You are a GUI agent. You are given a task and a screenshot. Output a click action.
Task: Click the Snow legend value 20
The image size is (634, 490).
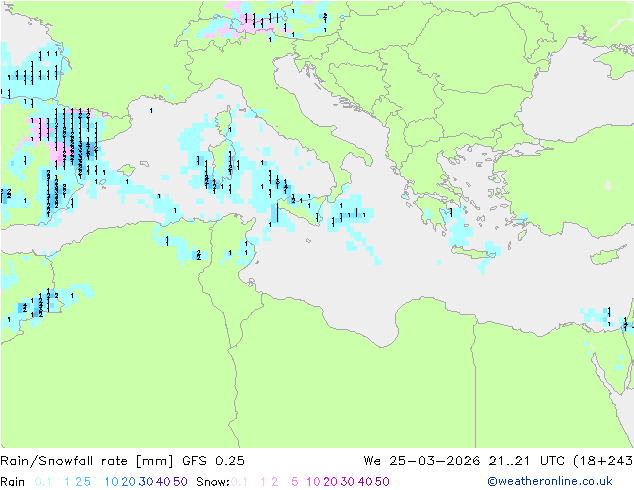tap(330, 482)
